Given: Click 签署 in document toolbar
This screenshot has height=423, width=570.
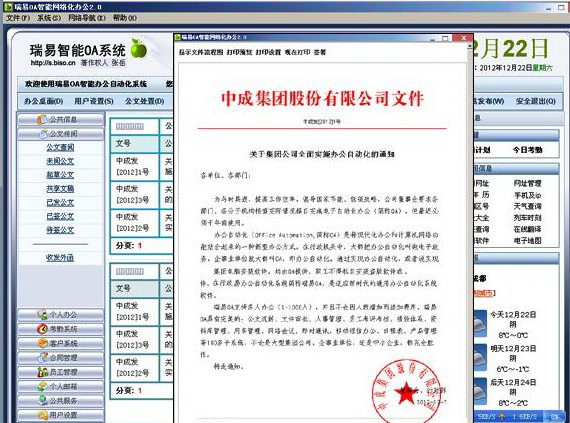Looking at the screenshot, I should tap(320, 52).
